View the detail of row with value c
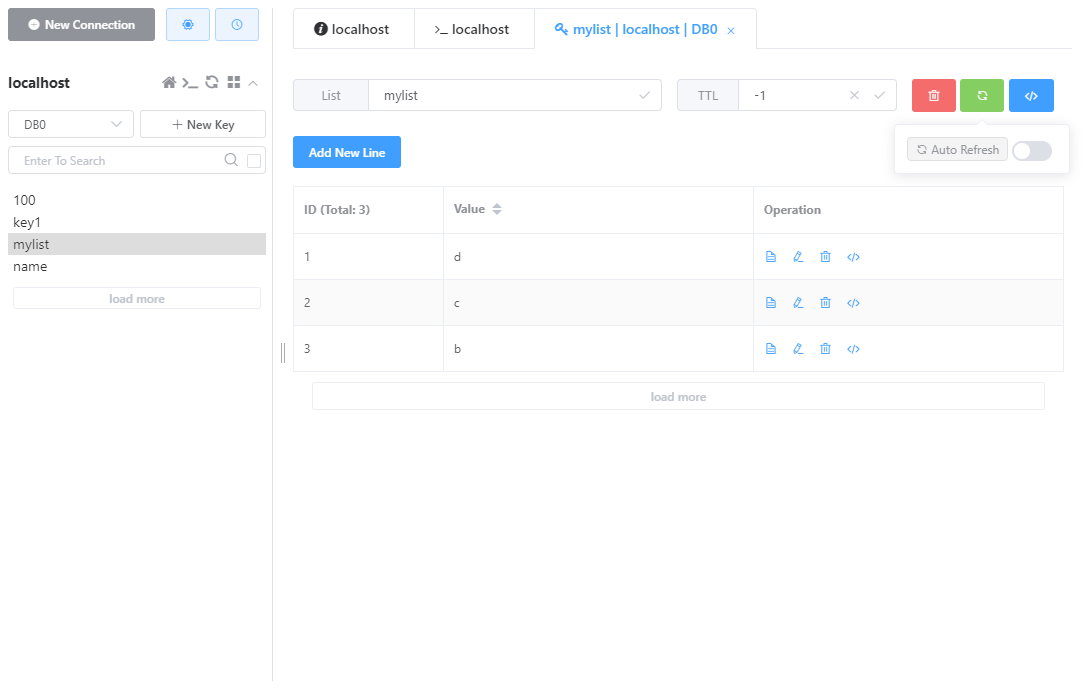Screen dimensions: 1084x689 point(771,303)
